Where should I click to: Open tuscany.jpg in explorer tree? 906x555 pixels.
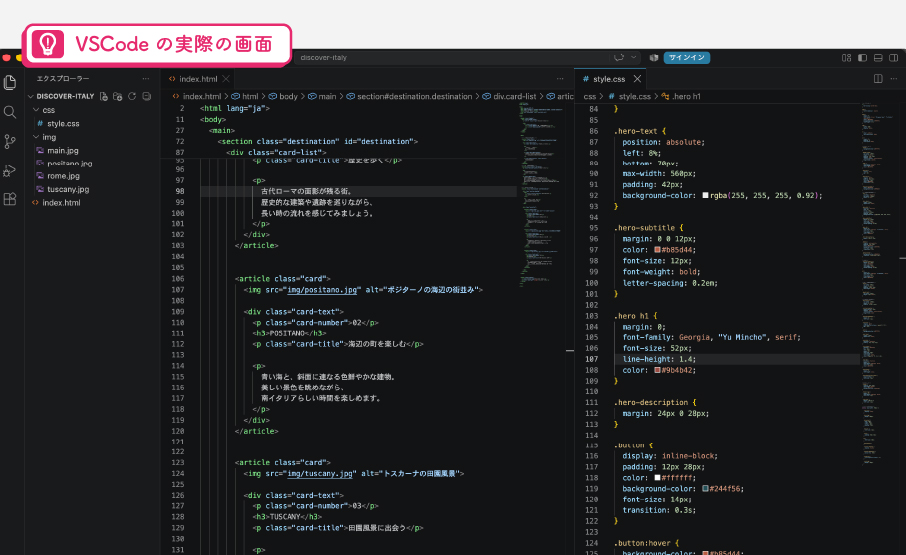coord(68,189)
